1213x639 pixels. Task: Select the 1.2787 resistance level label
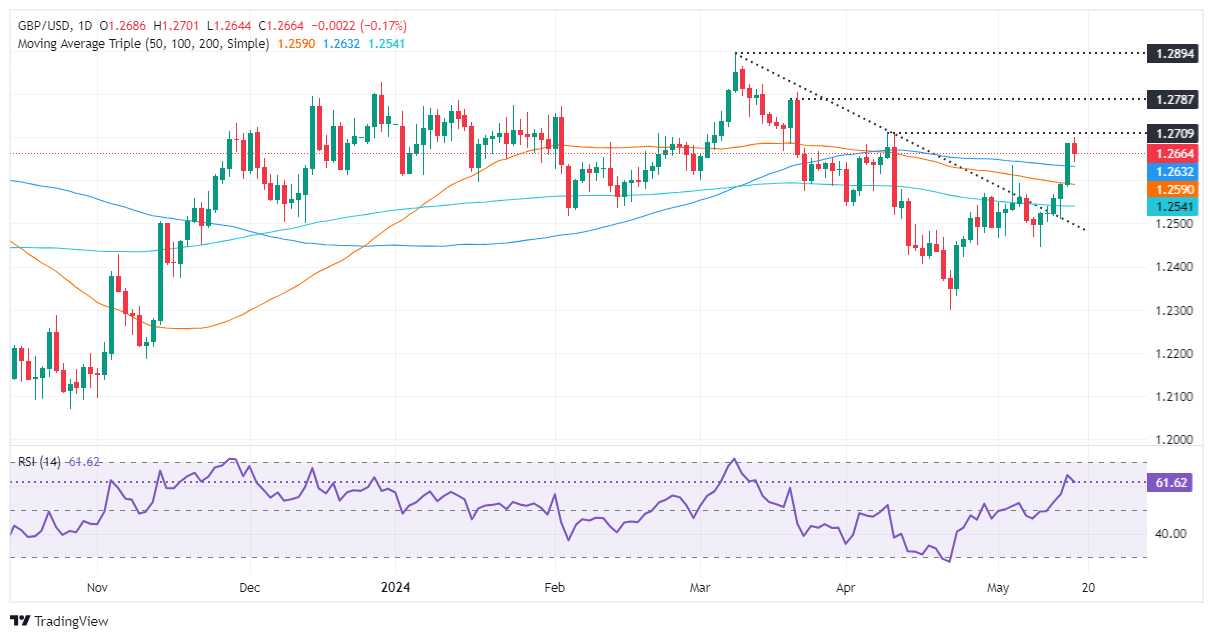click(x=1175, y=99)
